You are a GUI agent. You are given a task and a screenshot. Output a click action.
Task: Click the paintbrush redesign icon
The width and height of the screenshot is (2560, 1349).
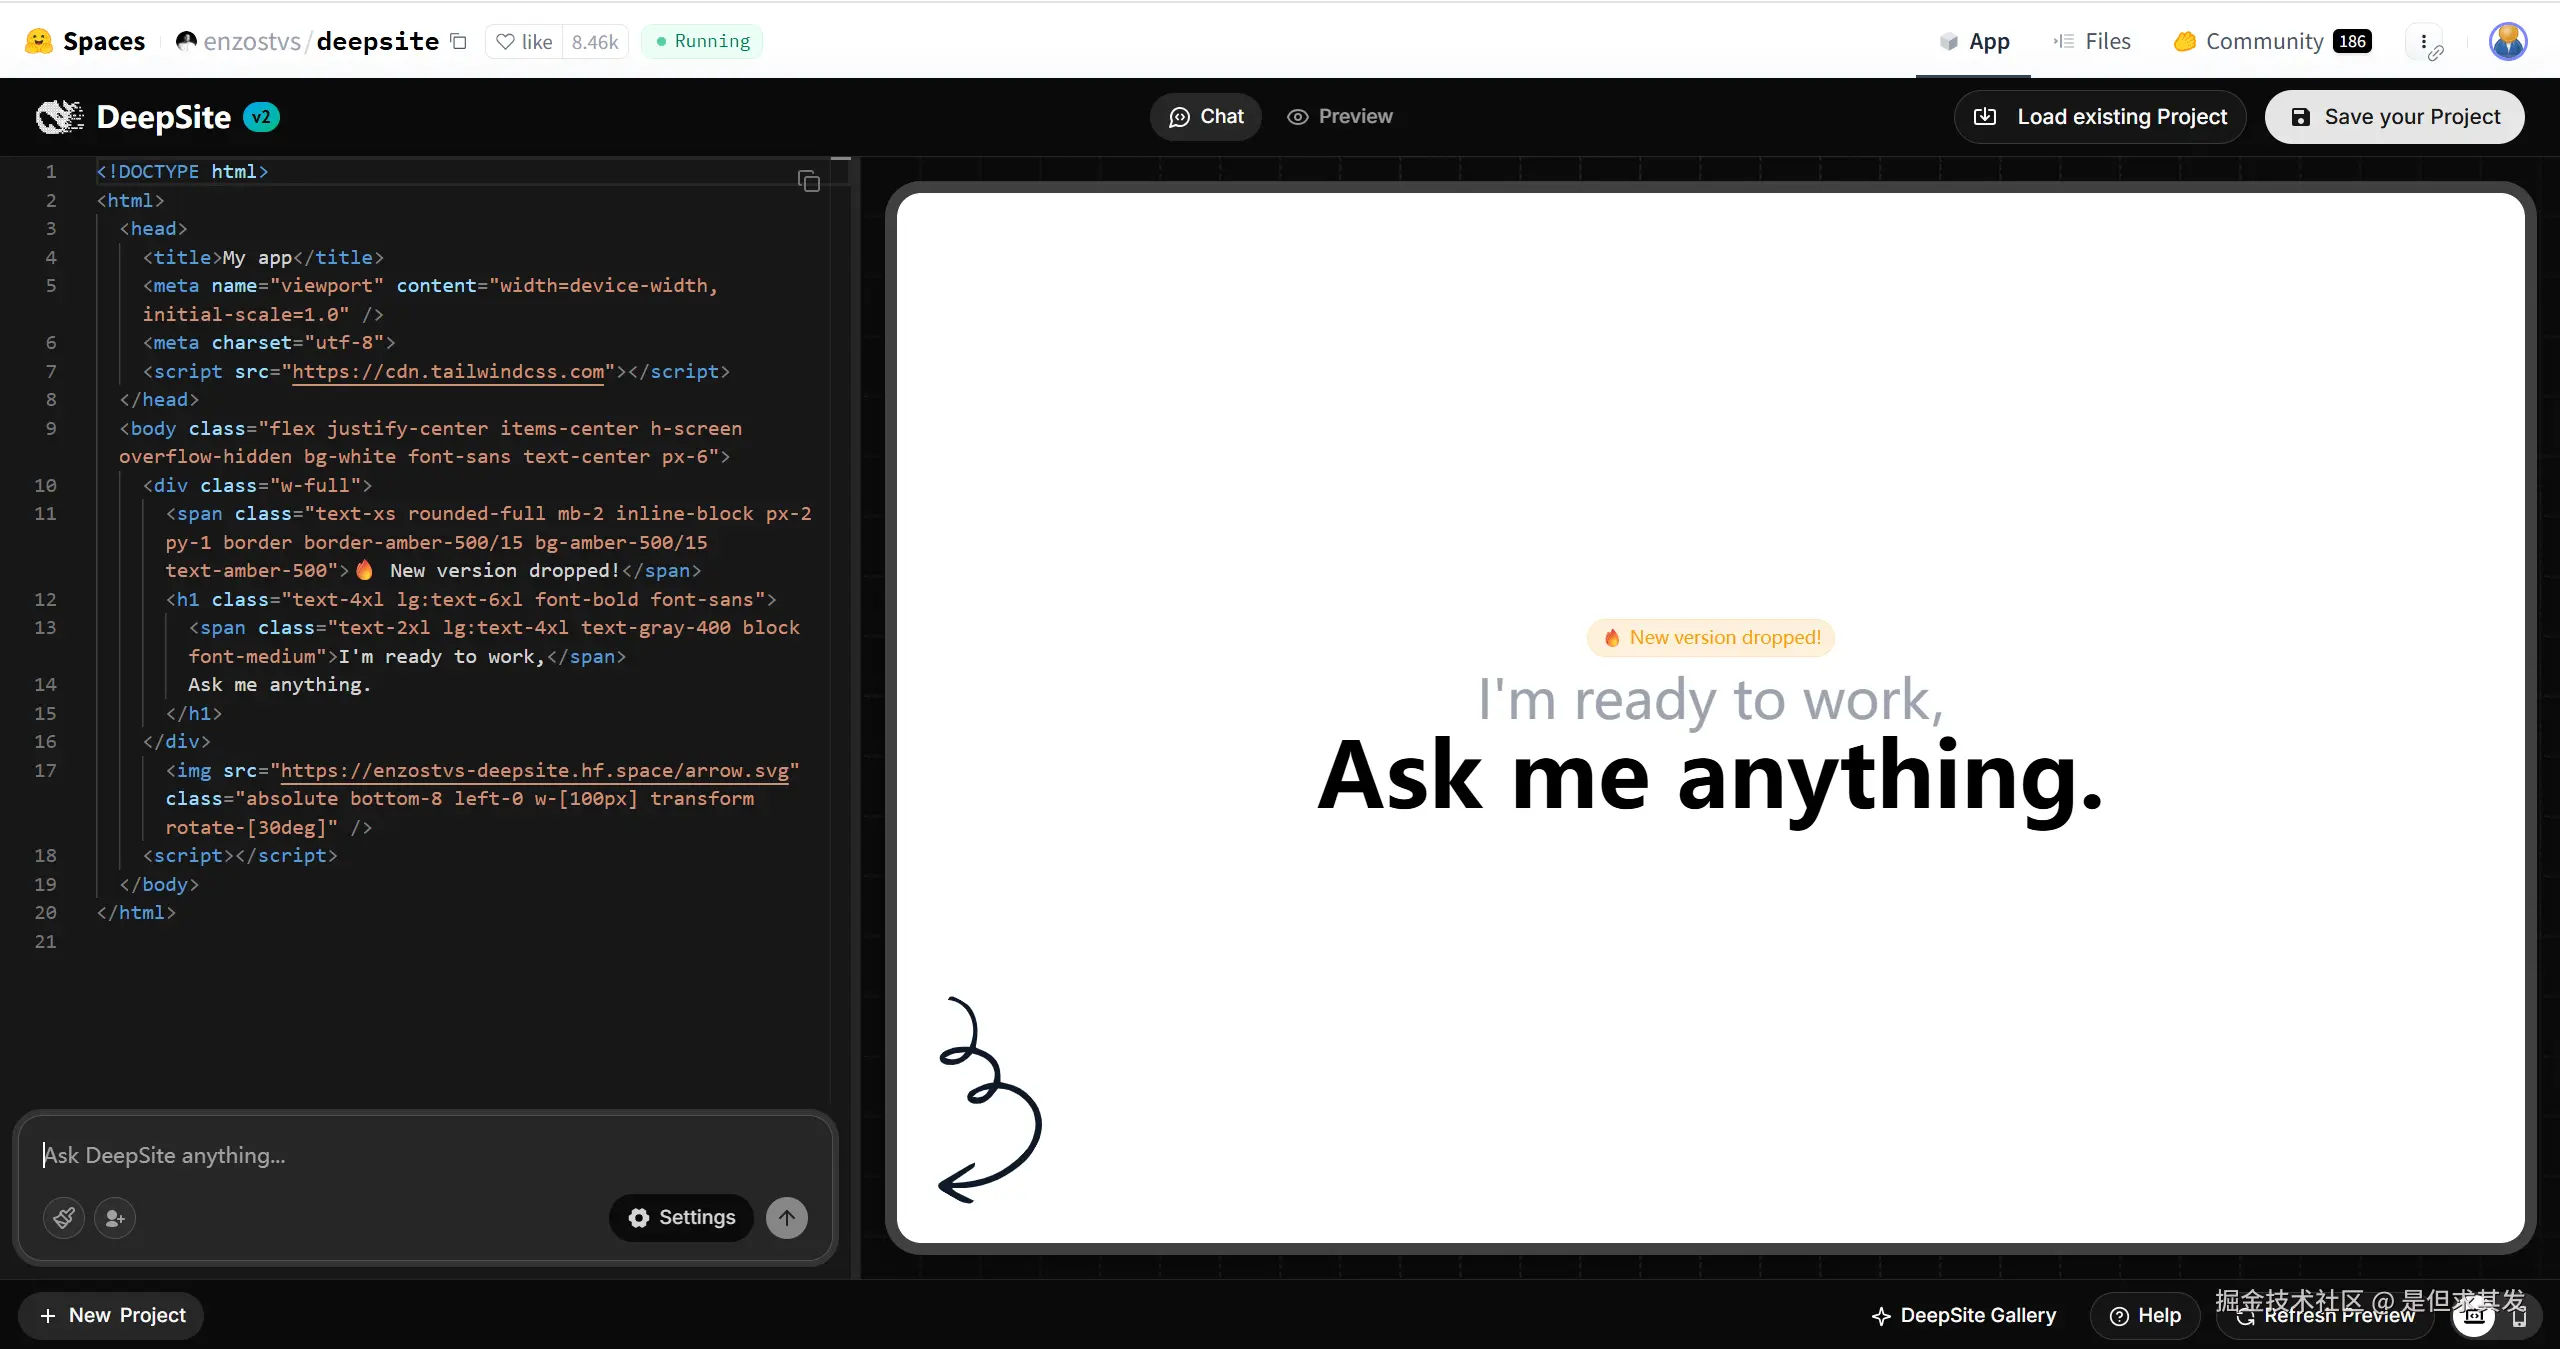point(64,1217)
